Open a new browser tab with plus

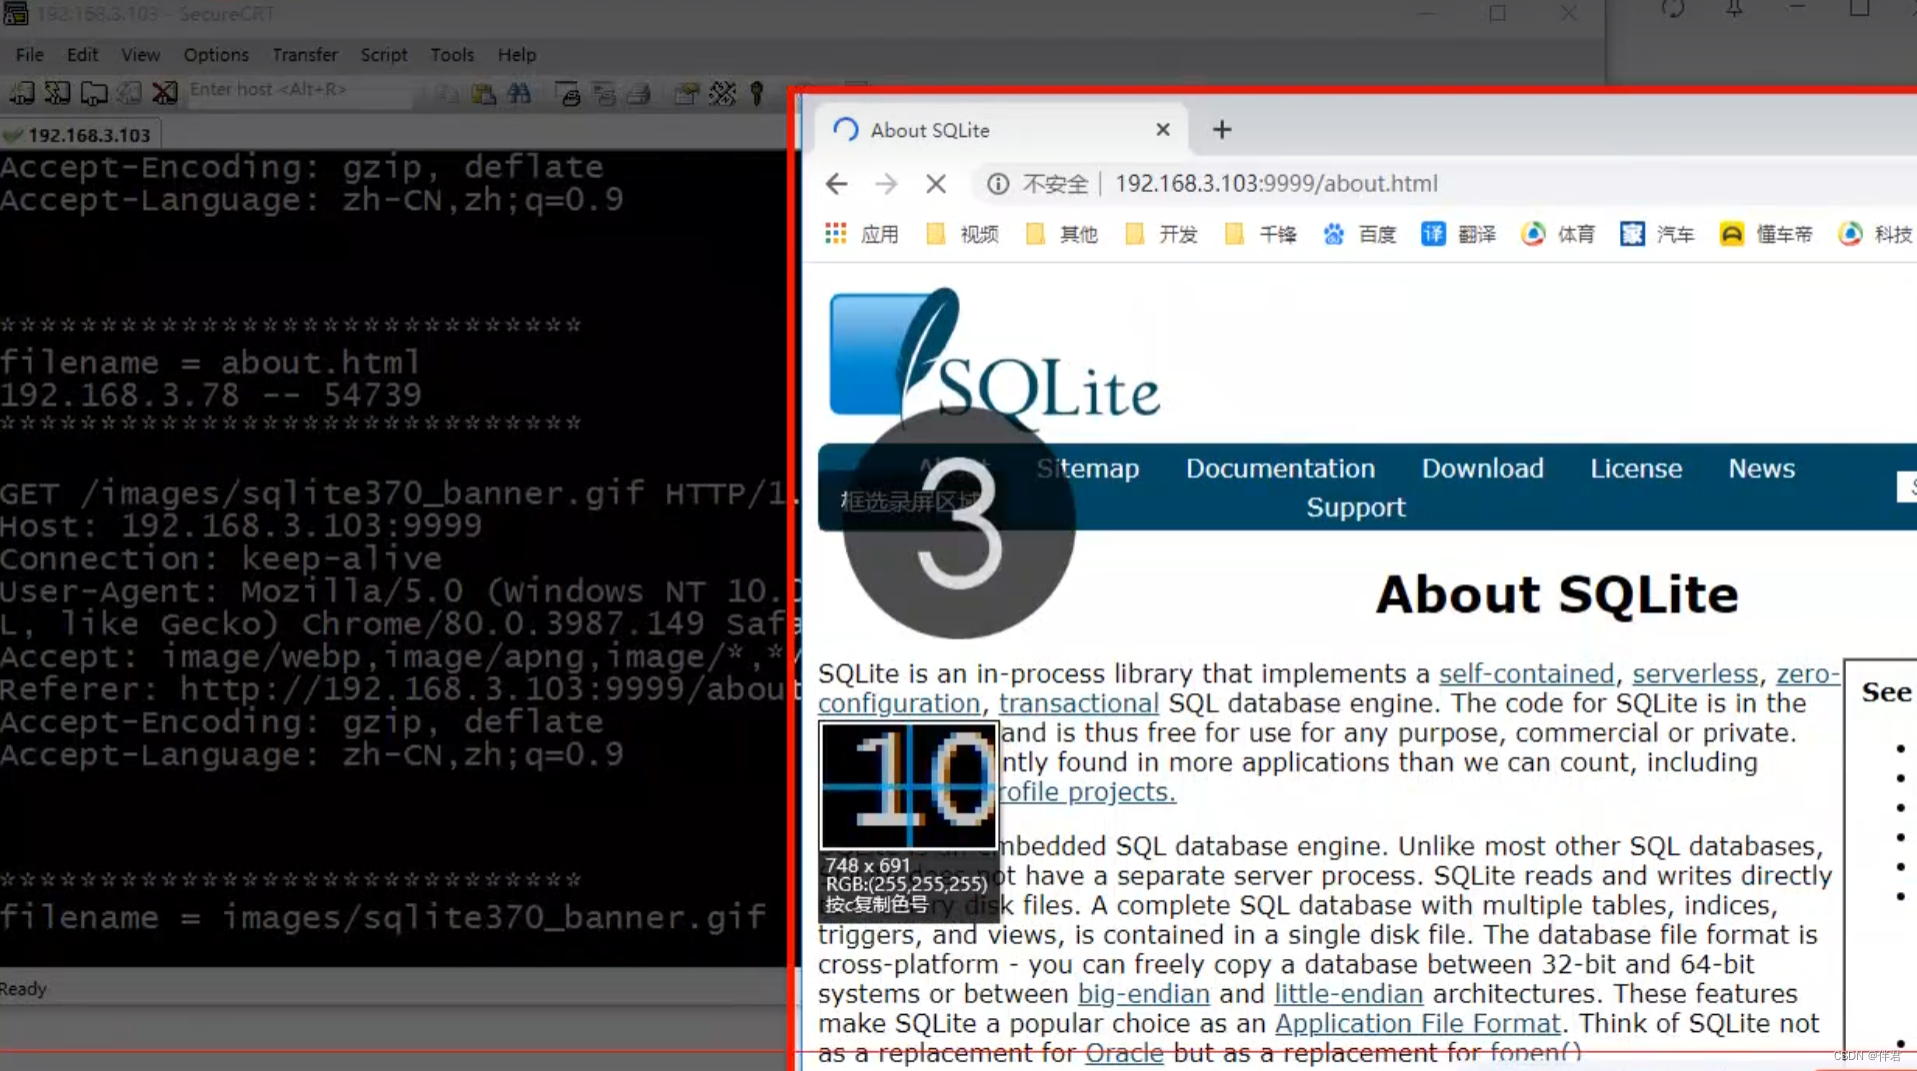[1222, 130]
